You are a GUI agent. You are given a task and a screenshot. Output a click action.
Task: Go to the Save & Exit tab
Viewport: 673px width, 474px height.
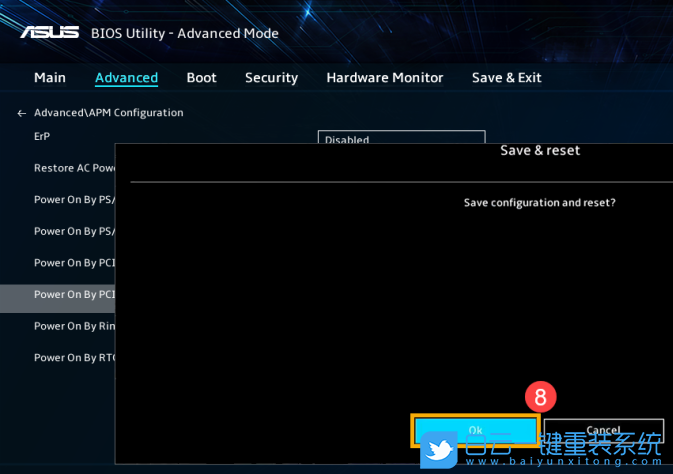click(506, 78)
